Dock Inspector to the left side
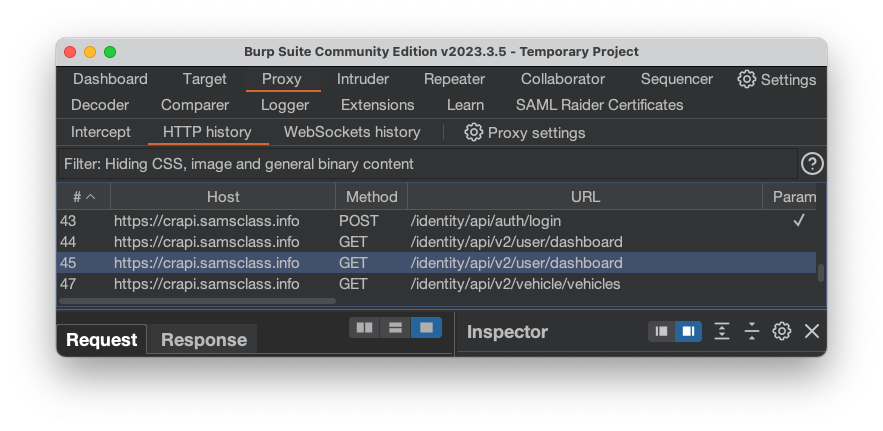 661,331
